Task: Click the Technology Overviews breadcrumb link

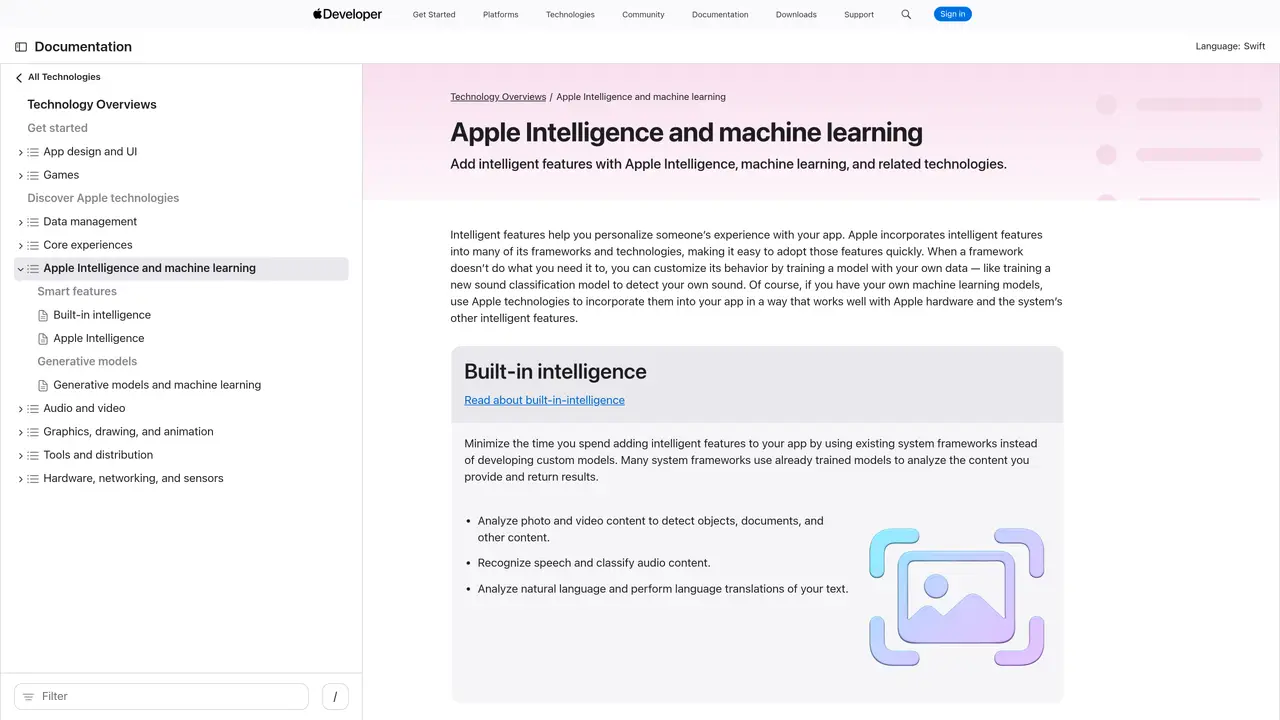Action: click(x=498, y=97)
